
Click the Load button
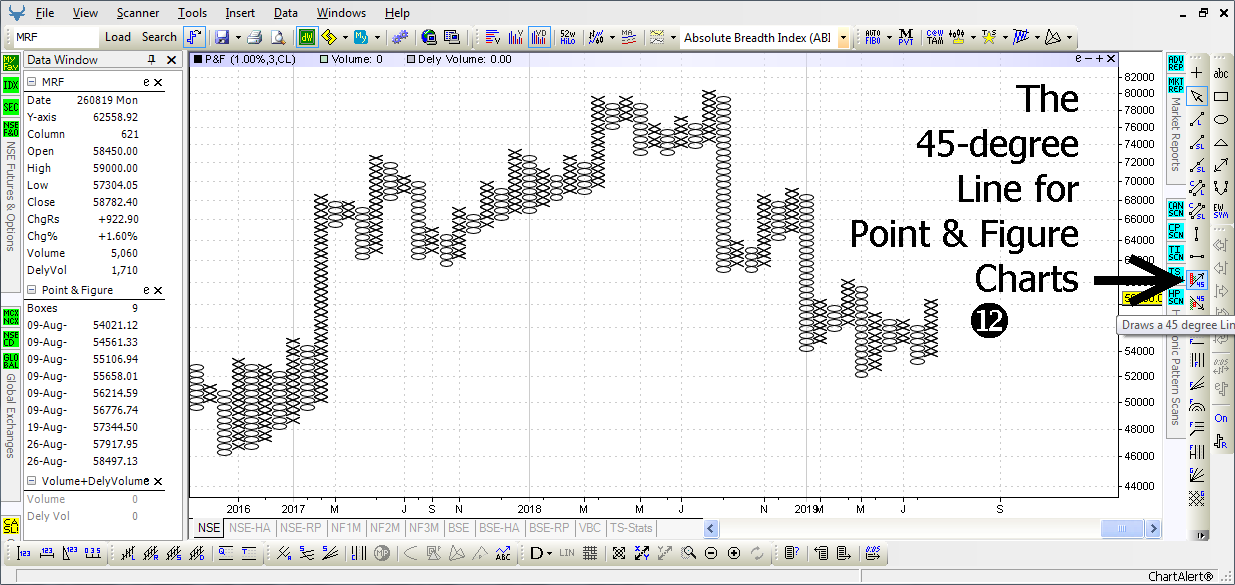coord(118,37)
